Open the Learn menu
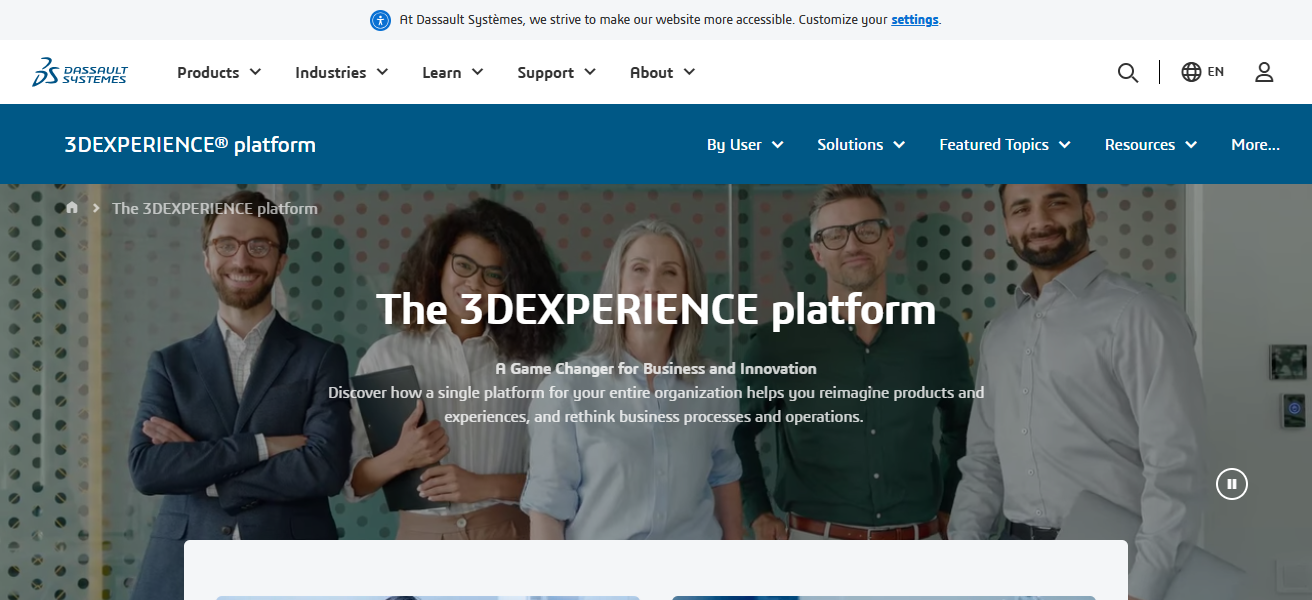This screenshot has height=600, width=1312. point(452,72)
